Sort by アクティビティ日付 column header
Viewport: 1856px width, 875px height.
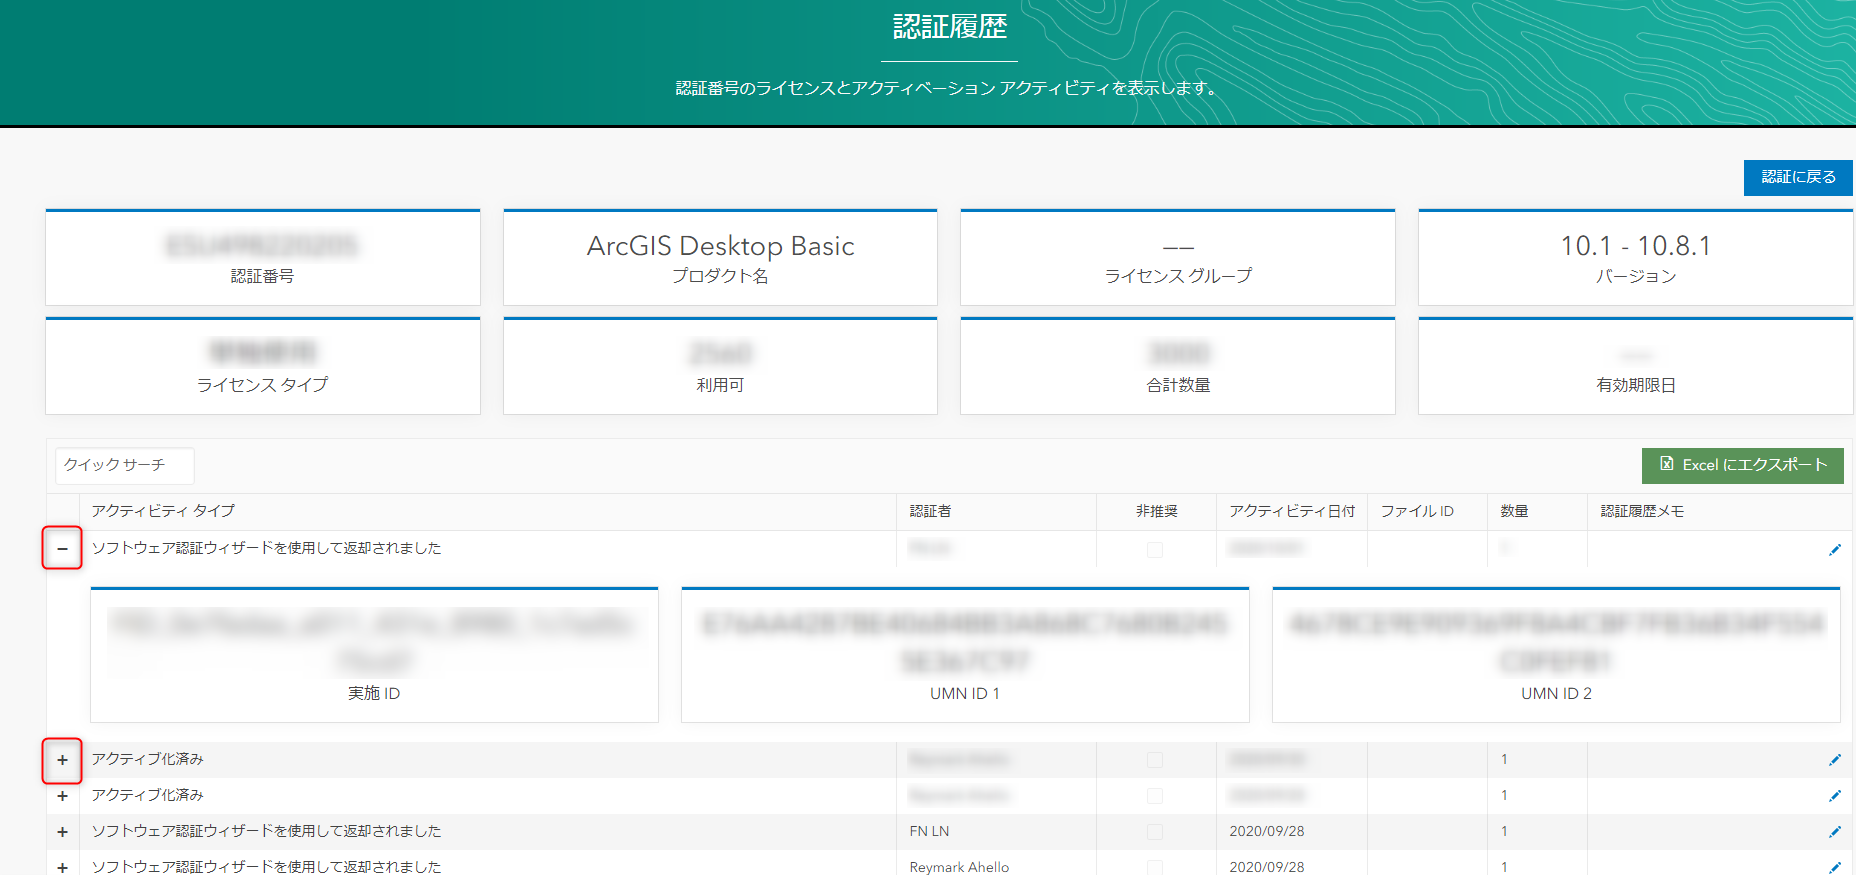coord(1292,511)
